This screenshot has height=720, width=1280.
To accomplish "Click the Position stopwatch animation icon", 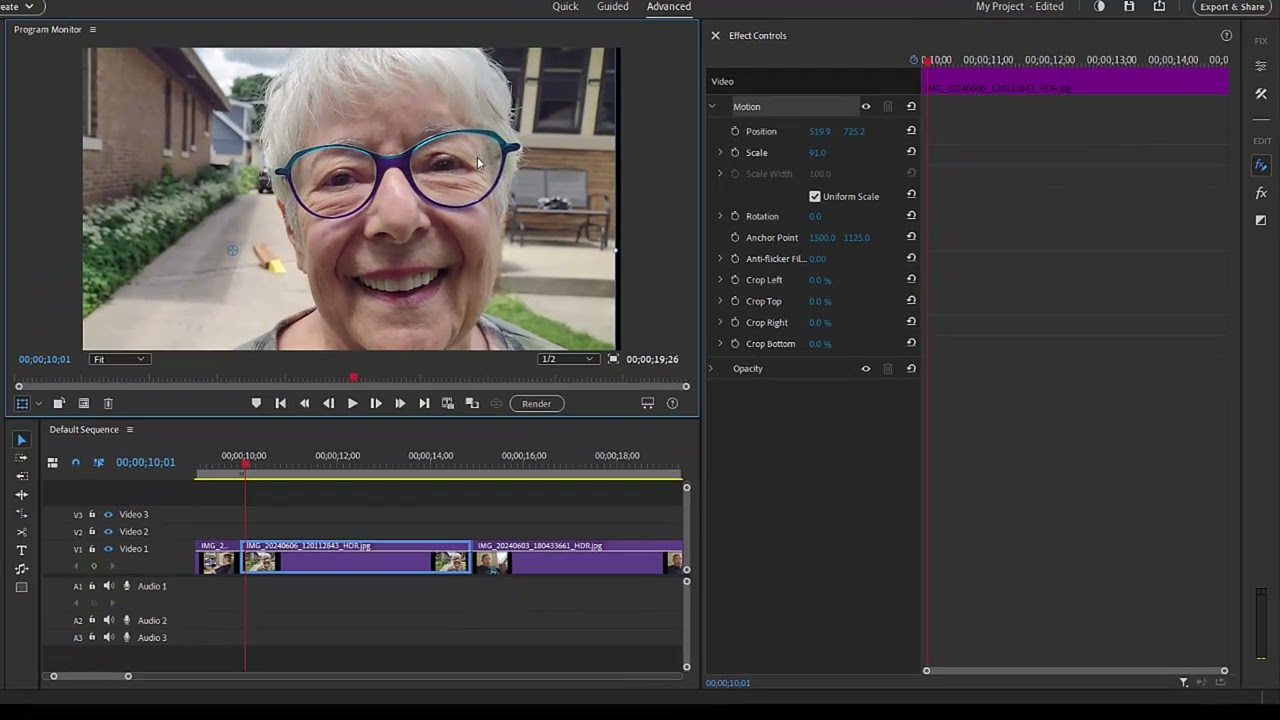I will pyautogui.click(x=735, y=131).
